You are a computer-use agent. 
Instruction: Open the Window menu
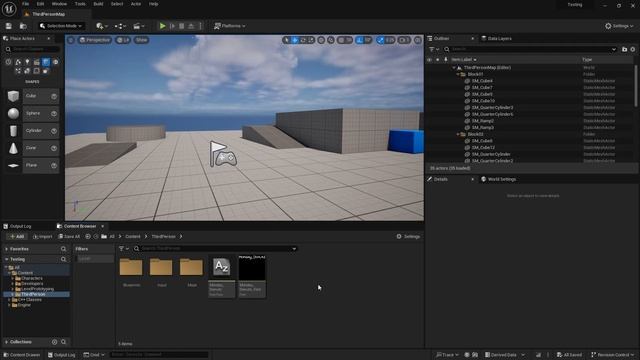59,4
